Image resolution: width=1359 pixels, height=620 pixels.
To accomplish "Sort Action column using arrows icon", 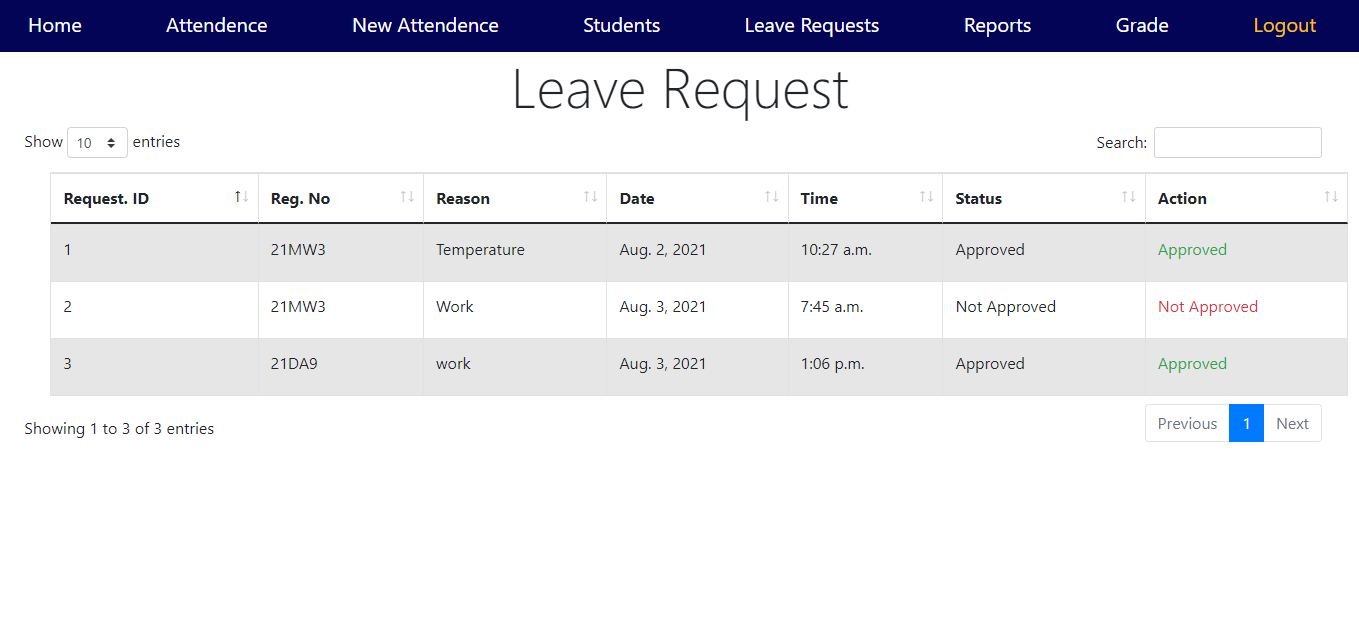I will 1331,197.
